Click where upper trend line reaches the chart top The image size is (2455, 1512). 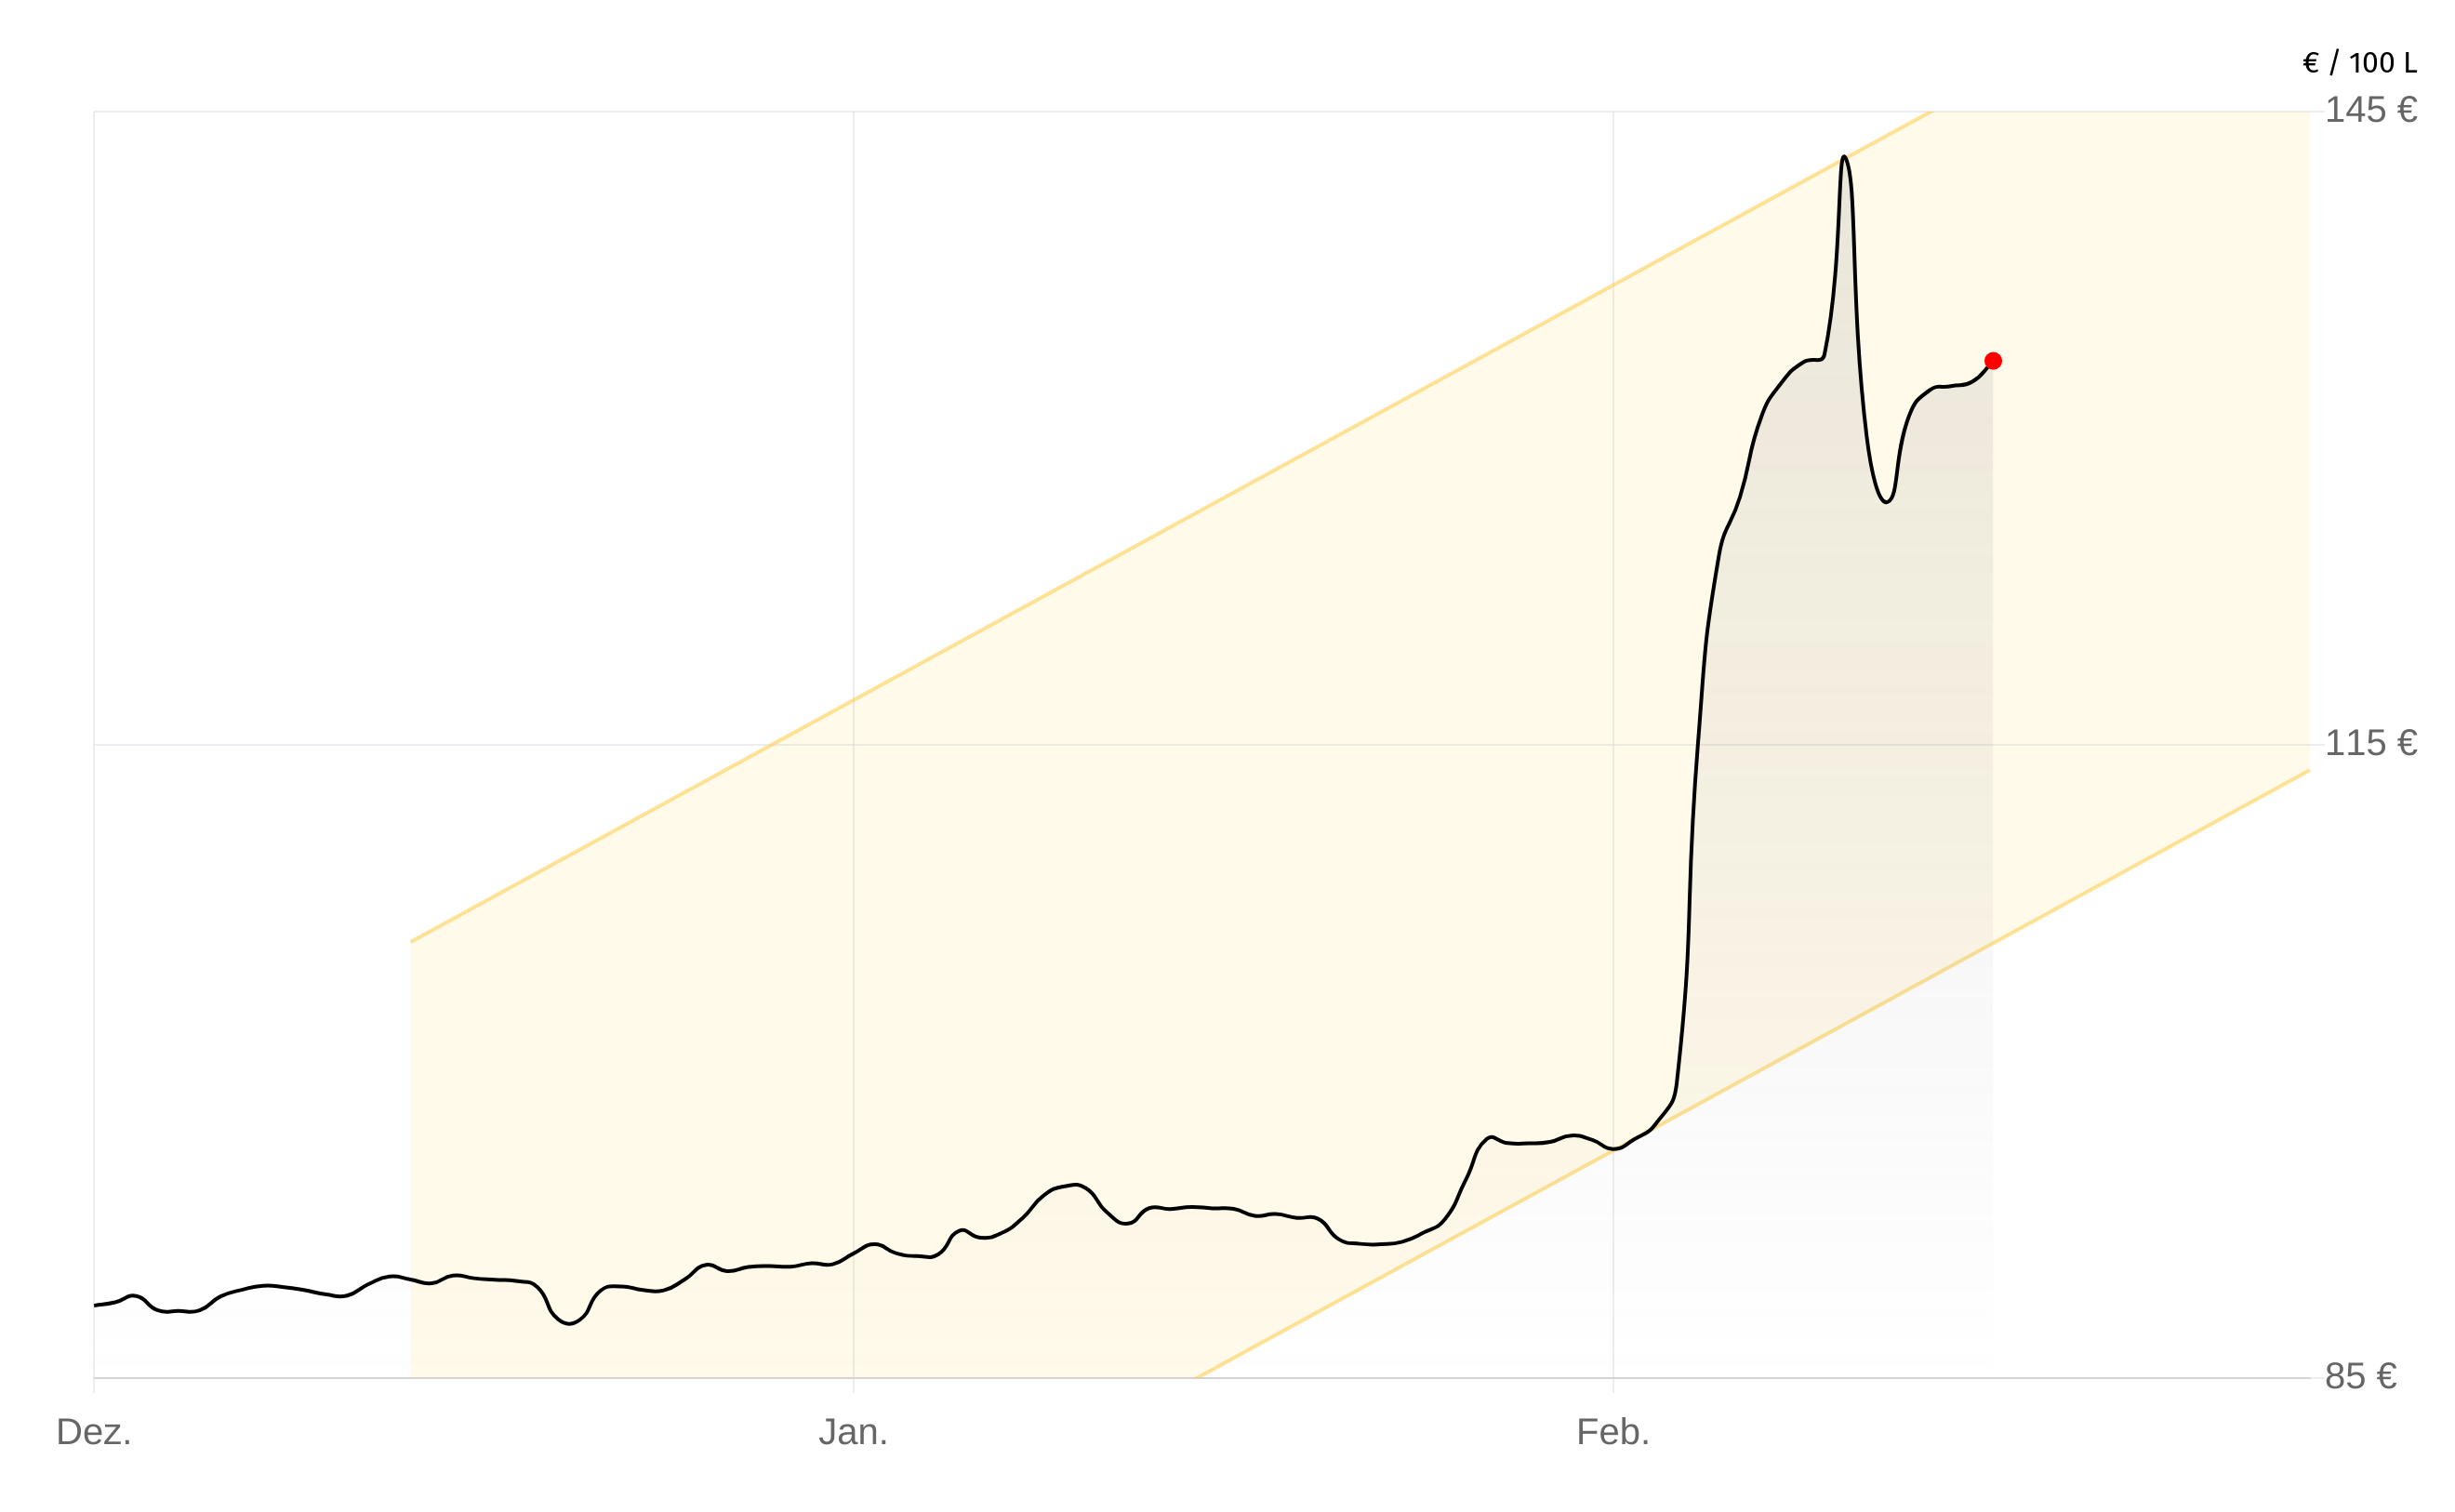pyautogui.click(x=1930, y=112)
